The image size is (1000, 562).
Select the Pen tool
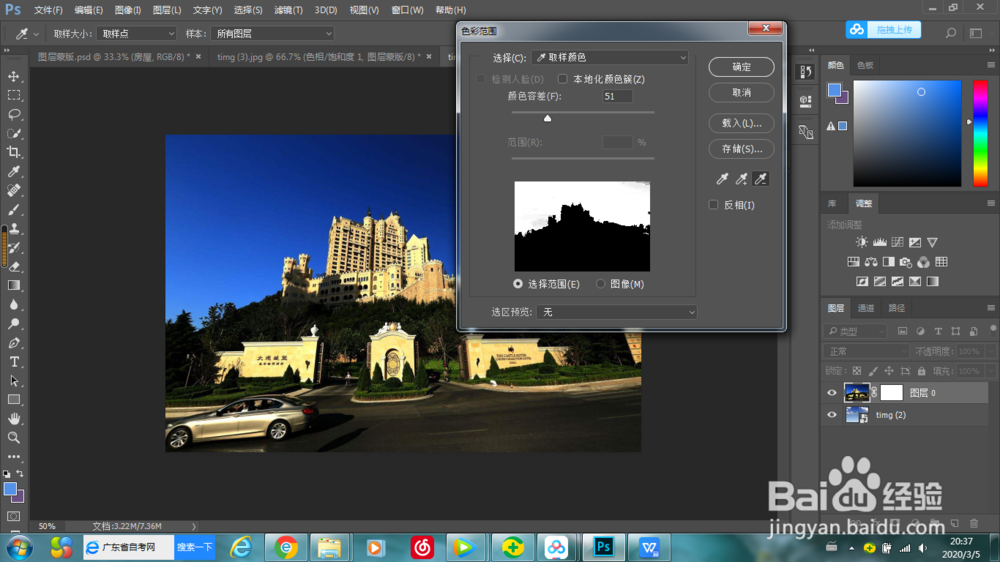coord(13,343)
